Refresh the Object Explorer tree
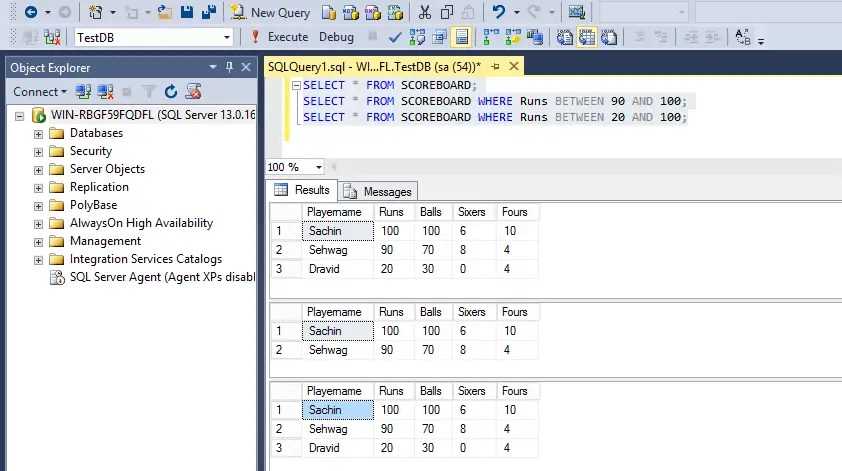The height and width of the screenshot is (471, 842). point(171,92)
